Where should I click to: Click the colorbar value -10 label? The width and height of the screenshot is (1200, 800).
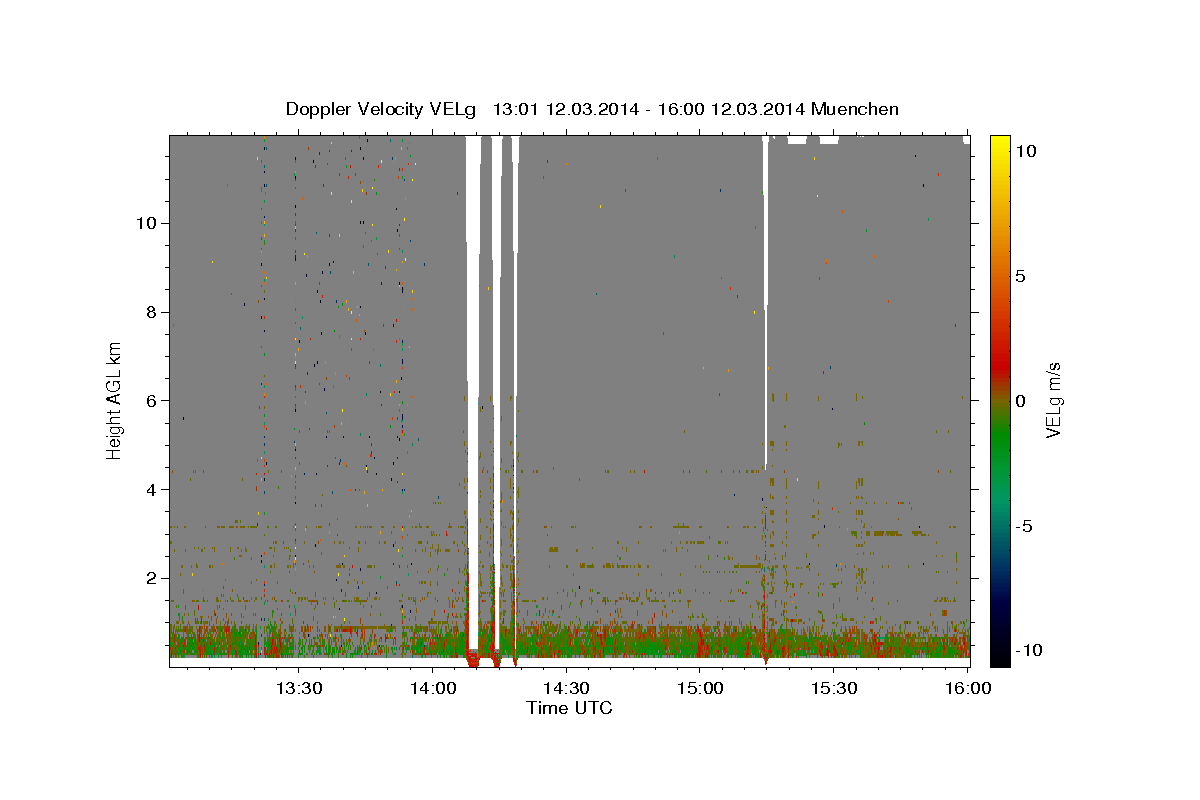1028,650
